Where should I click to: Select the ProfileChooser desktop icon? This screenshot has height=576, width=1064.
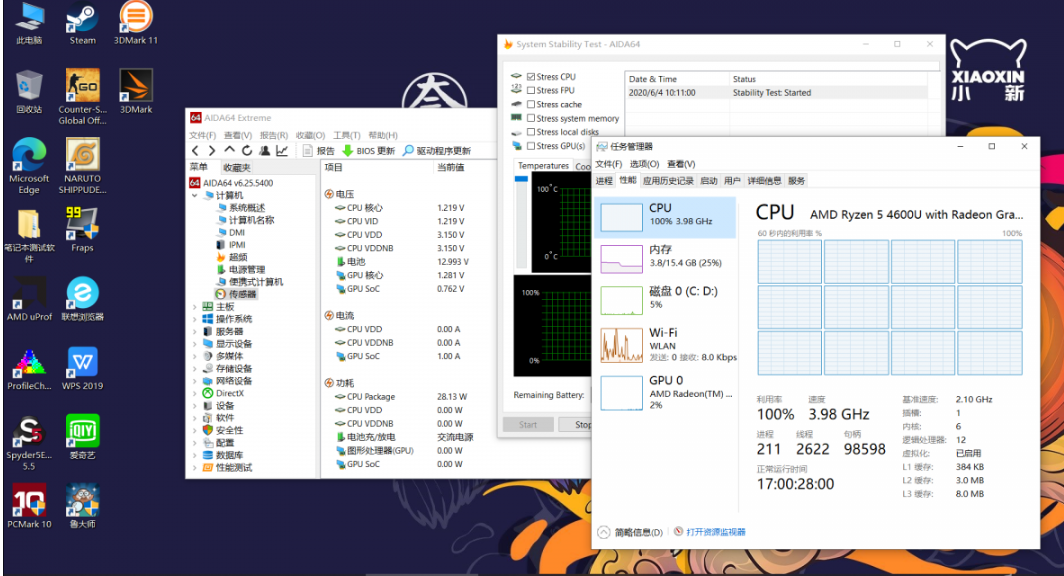[x=29, y=370]
